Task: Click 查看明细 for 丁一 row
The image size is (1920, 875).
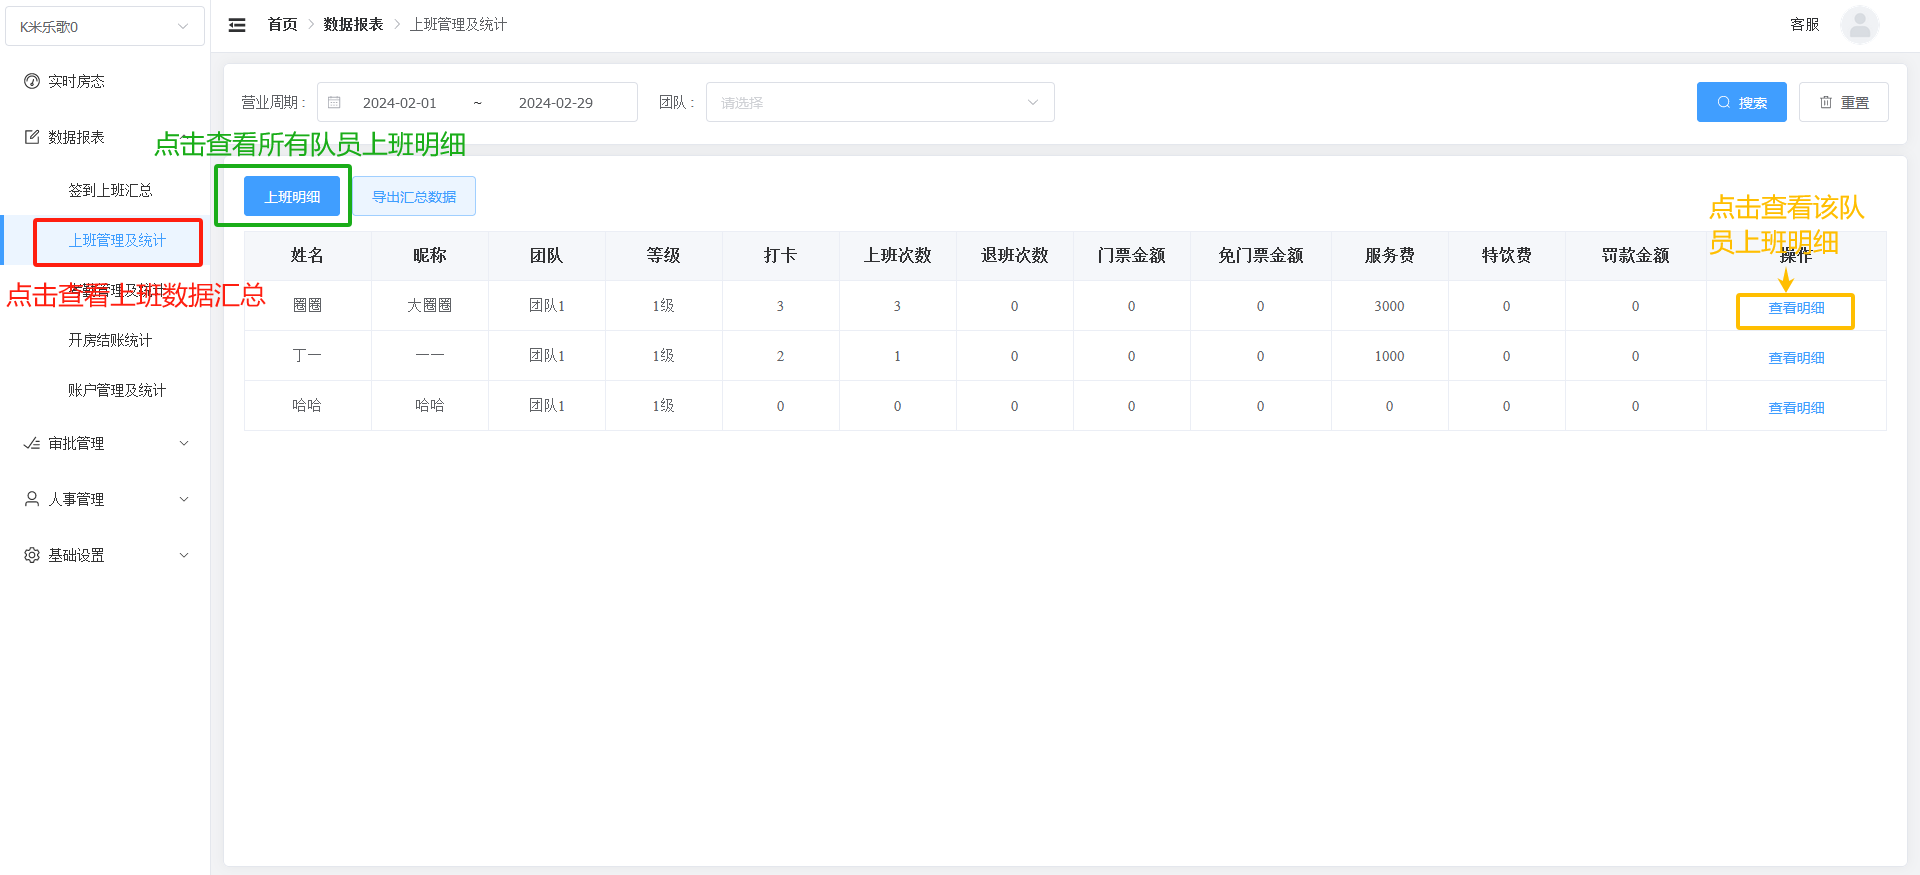Action: [x=1796, y=358]
